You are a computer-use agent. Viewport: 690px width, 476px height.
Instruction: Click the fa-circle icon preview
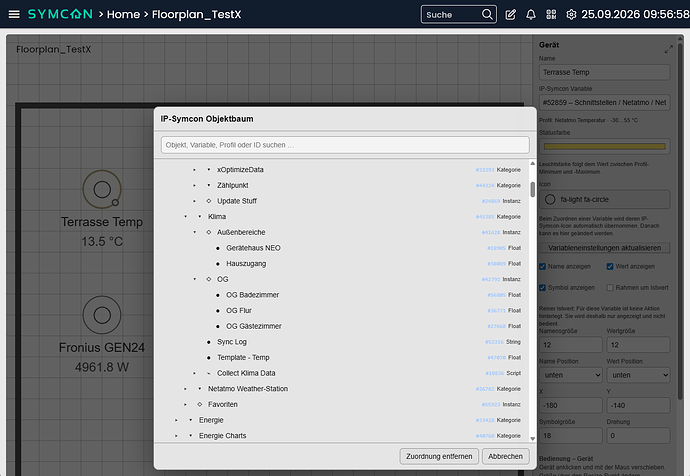click(x=550, y=199)
